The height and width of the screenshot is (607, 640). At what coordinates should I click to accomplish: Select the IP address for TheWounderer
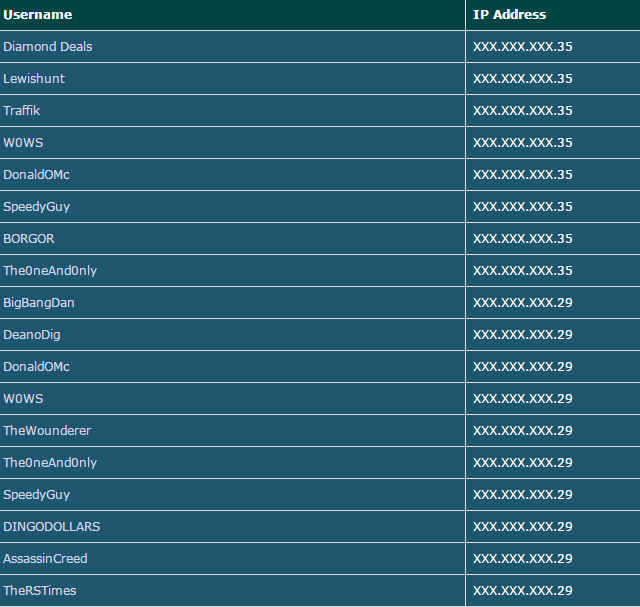point(523,431)
